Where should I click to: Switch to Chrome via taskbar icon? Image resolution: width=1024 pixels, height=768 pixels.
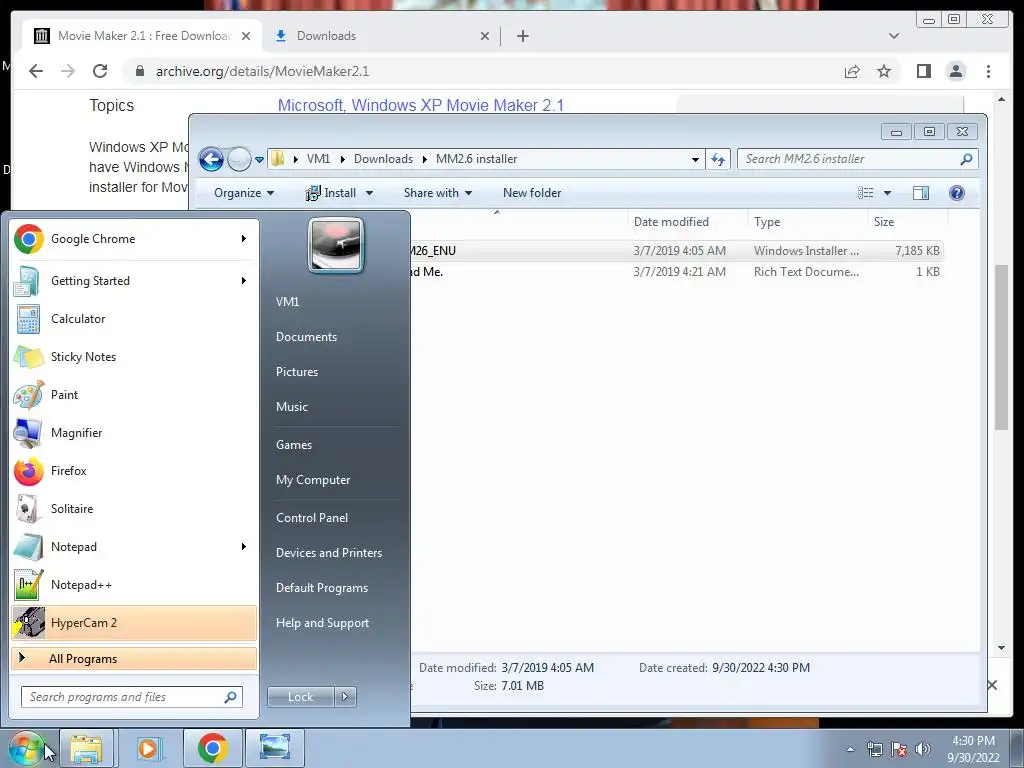point(212,748)
